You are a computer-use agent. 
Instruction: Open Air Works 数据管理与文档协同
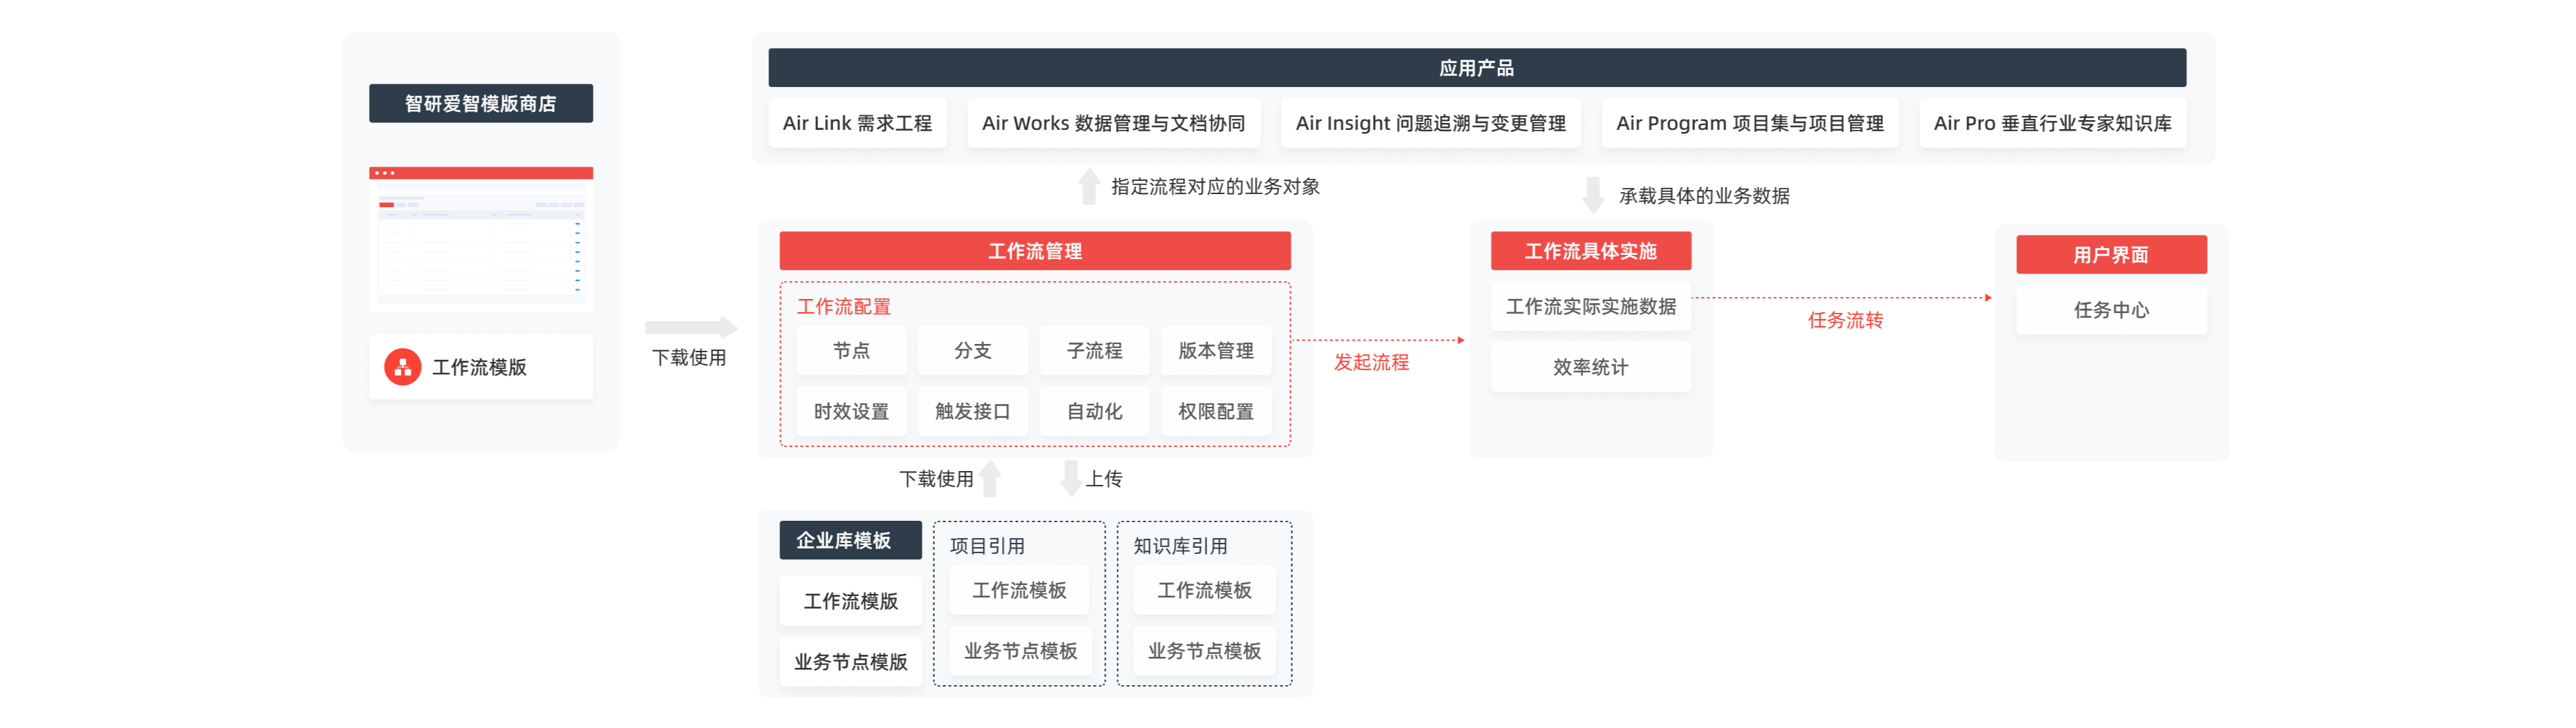pyautogui.click(x=1113, y=123)
